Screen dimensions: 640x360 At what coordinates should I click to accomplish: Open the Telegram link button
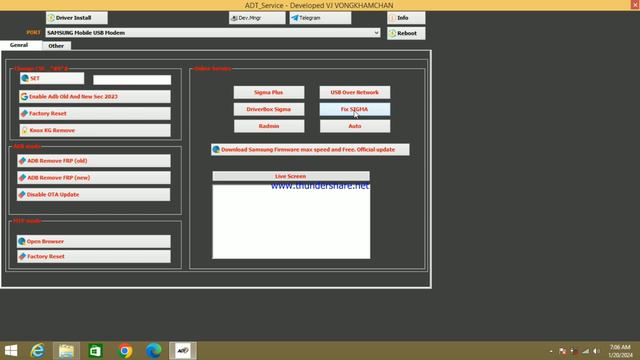click(x=320, y=18)
